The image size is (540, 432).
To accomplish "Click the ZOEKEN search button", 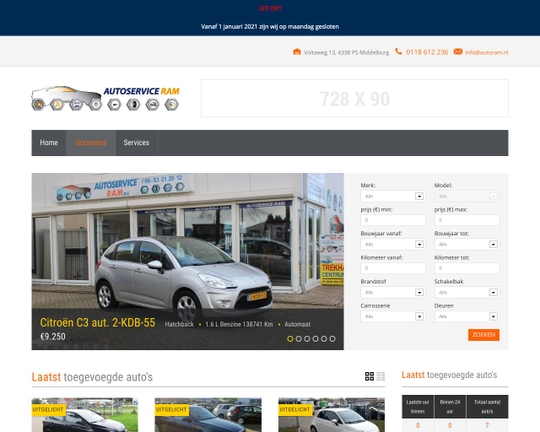I will click(x=484, y=335).
